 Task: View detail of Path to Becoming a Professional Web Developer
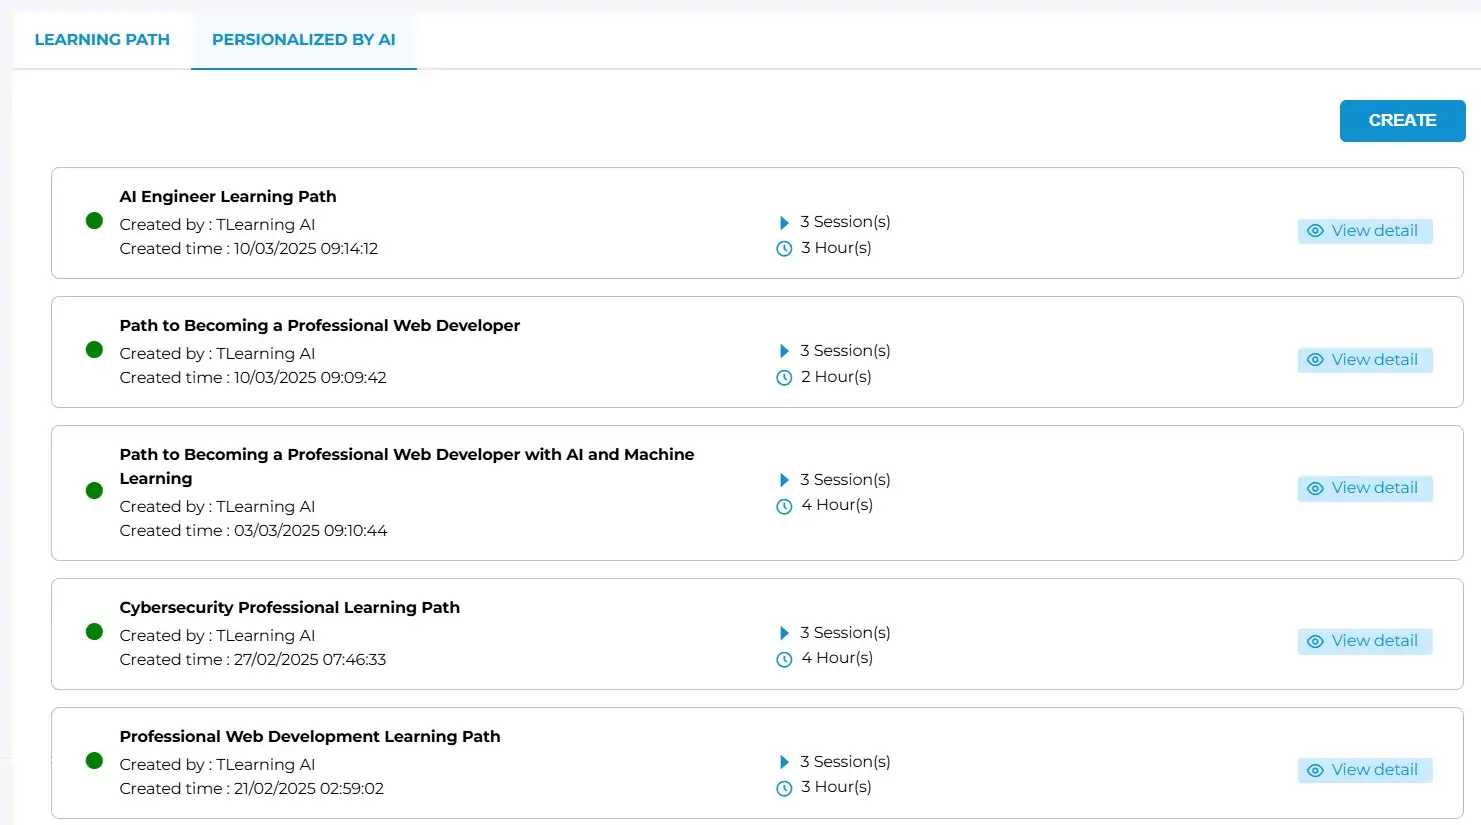[x=1365, y=360]
